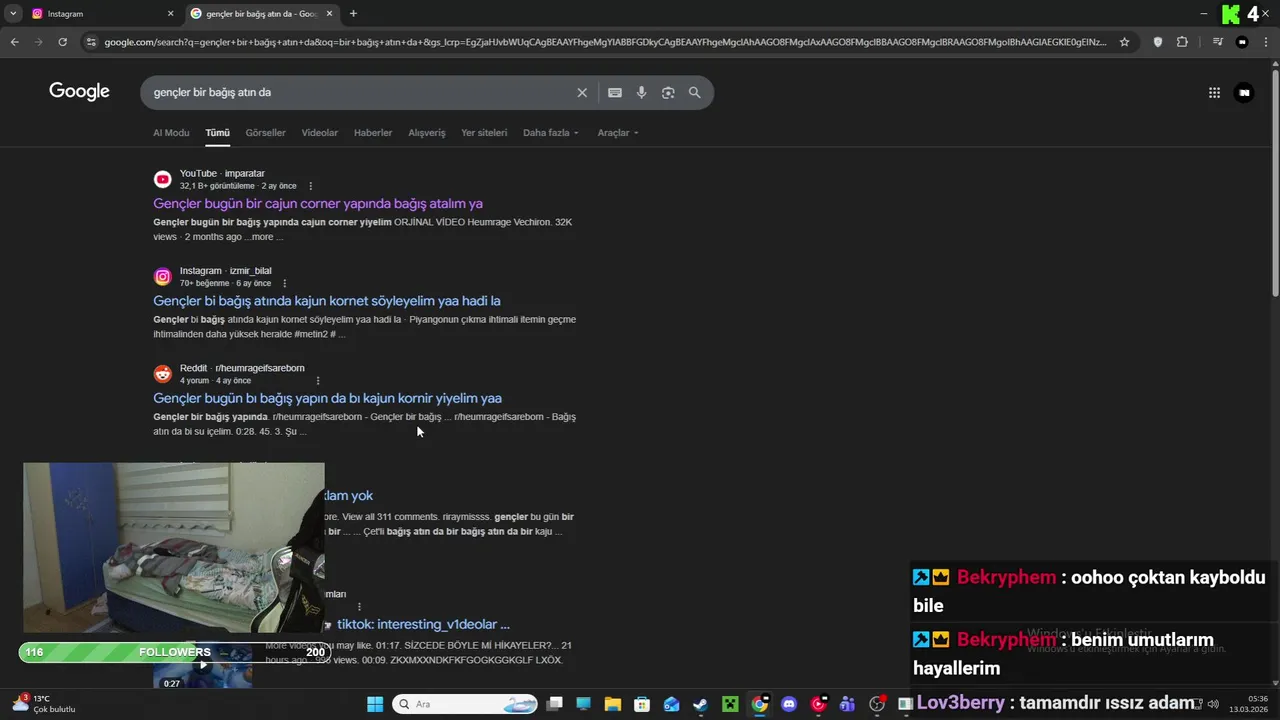Switch to the Yer siteleri tab

point(484,133)
